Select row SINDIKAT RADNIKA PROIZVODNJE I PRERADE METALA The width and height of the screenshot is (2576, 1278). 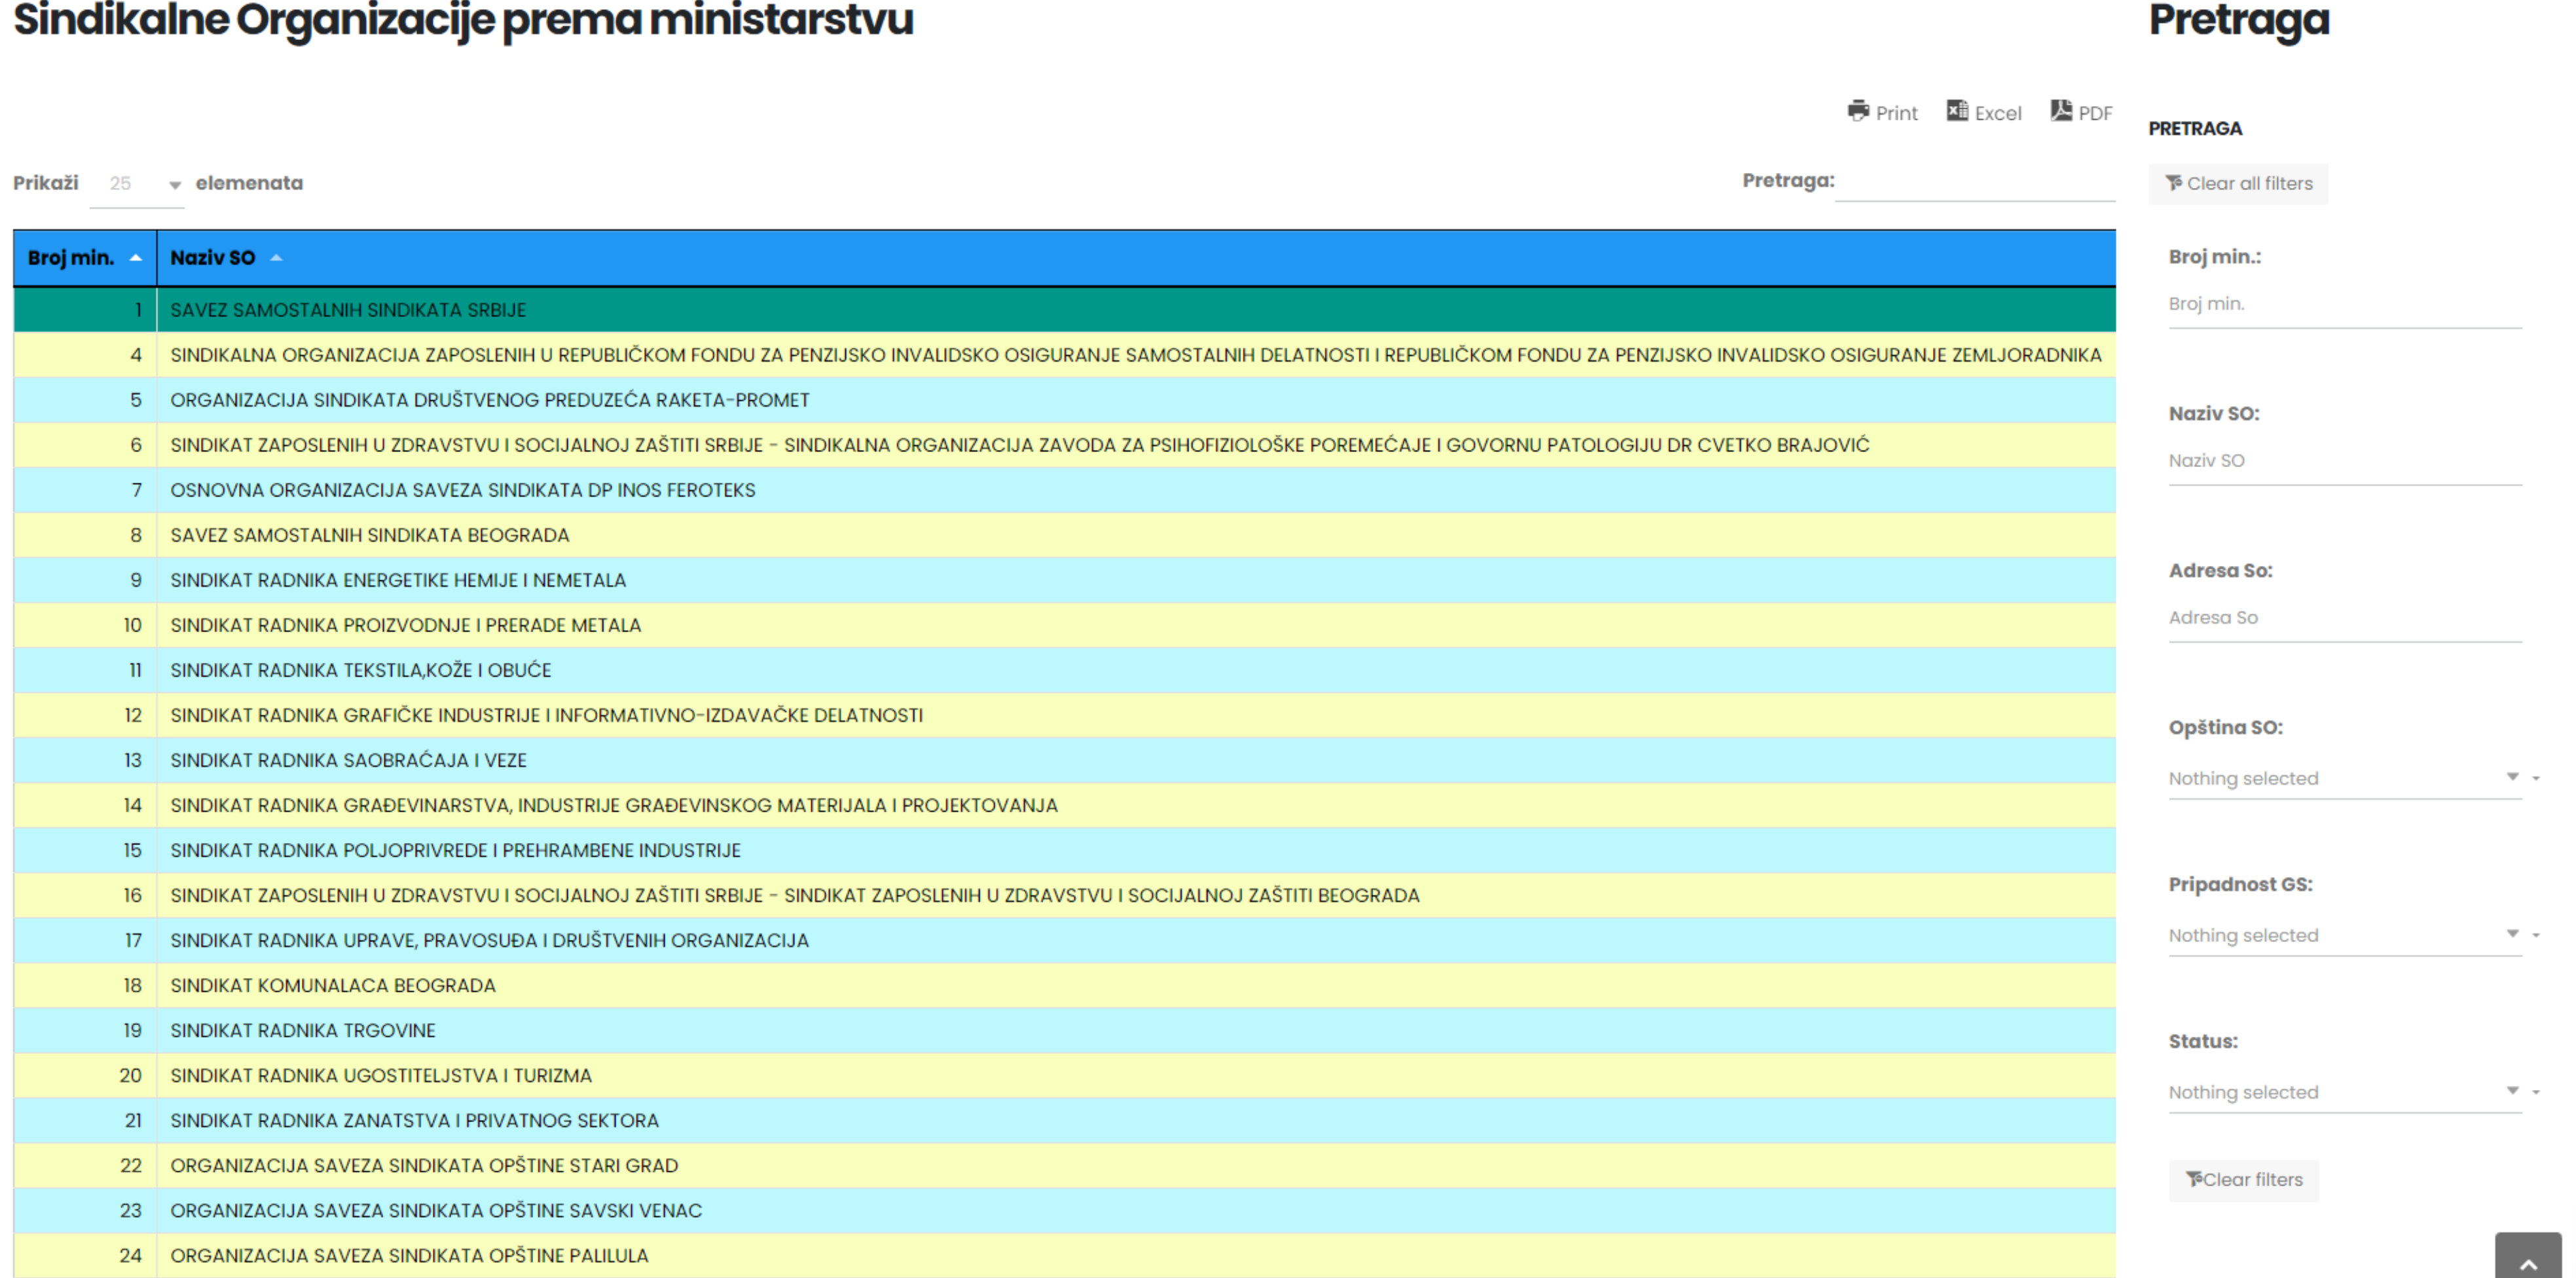(x=1065, y=625)
